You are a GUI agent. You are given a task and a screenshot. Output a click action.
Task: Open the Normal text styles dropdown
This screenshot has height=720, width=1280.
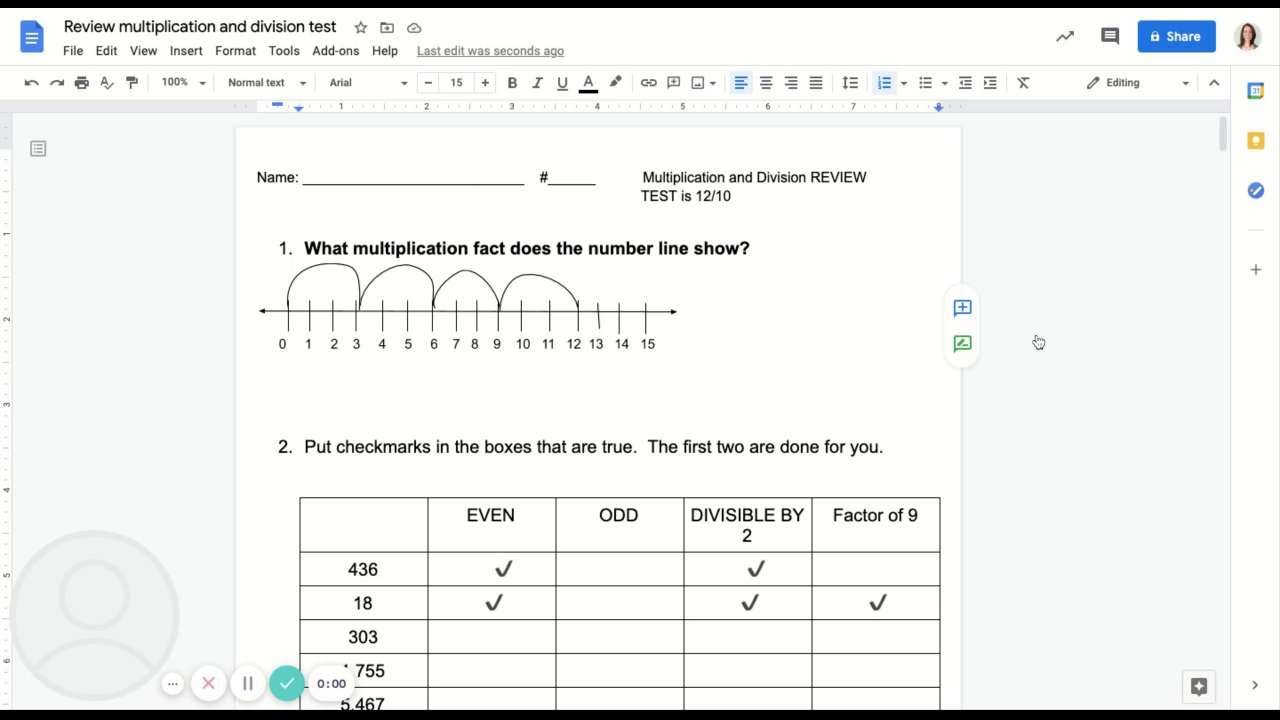pyautogui.click(x=265, y=83)
